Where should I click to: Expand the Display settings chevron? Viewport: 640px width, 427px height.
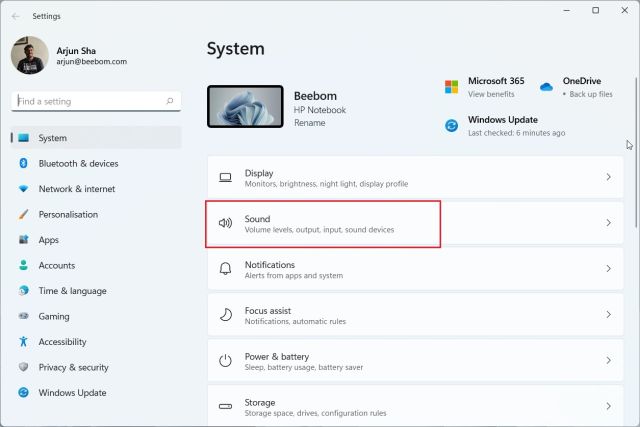(x=608, y=177)
